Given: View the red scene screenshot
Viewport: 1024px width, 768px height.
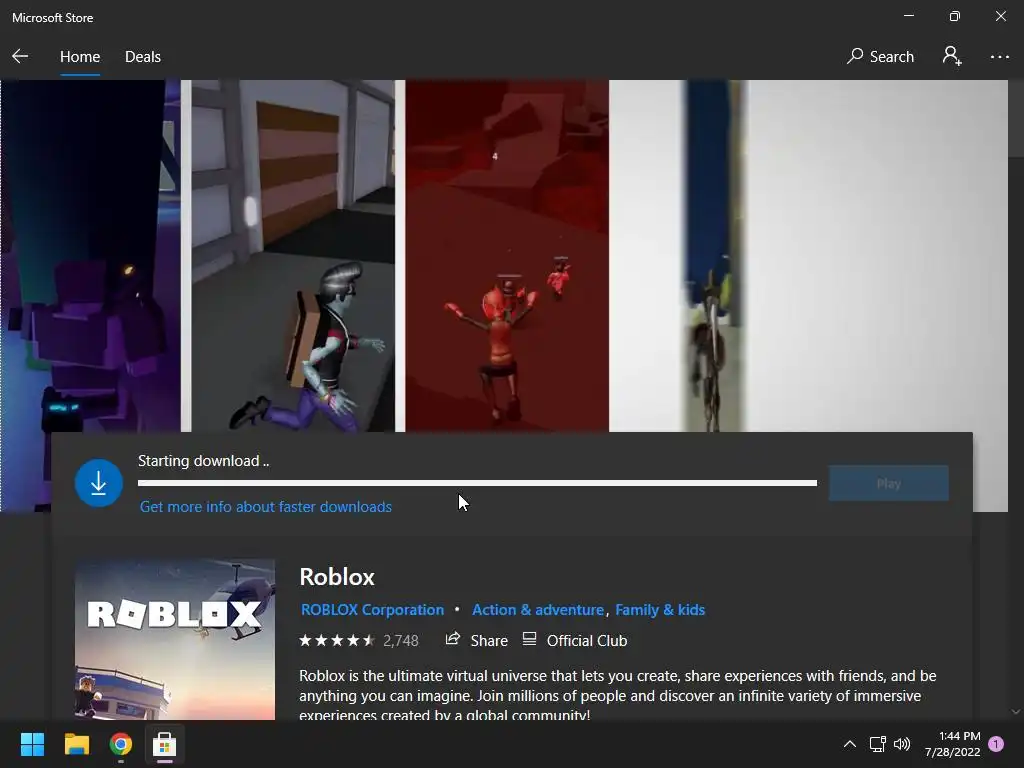Looking at the screenshot, I should pyautogui.click(x=507, y=255).
